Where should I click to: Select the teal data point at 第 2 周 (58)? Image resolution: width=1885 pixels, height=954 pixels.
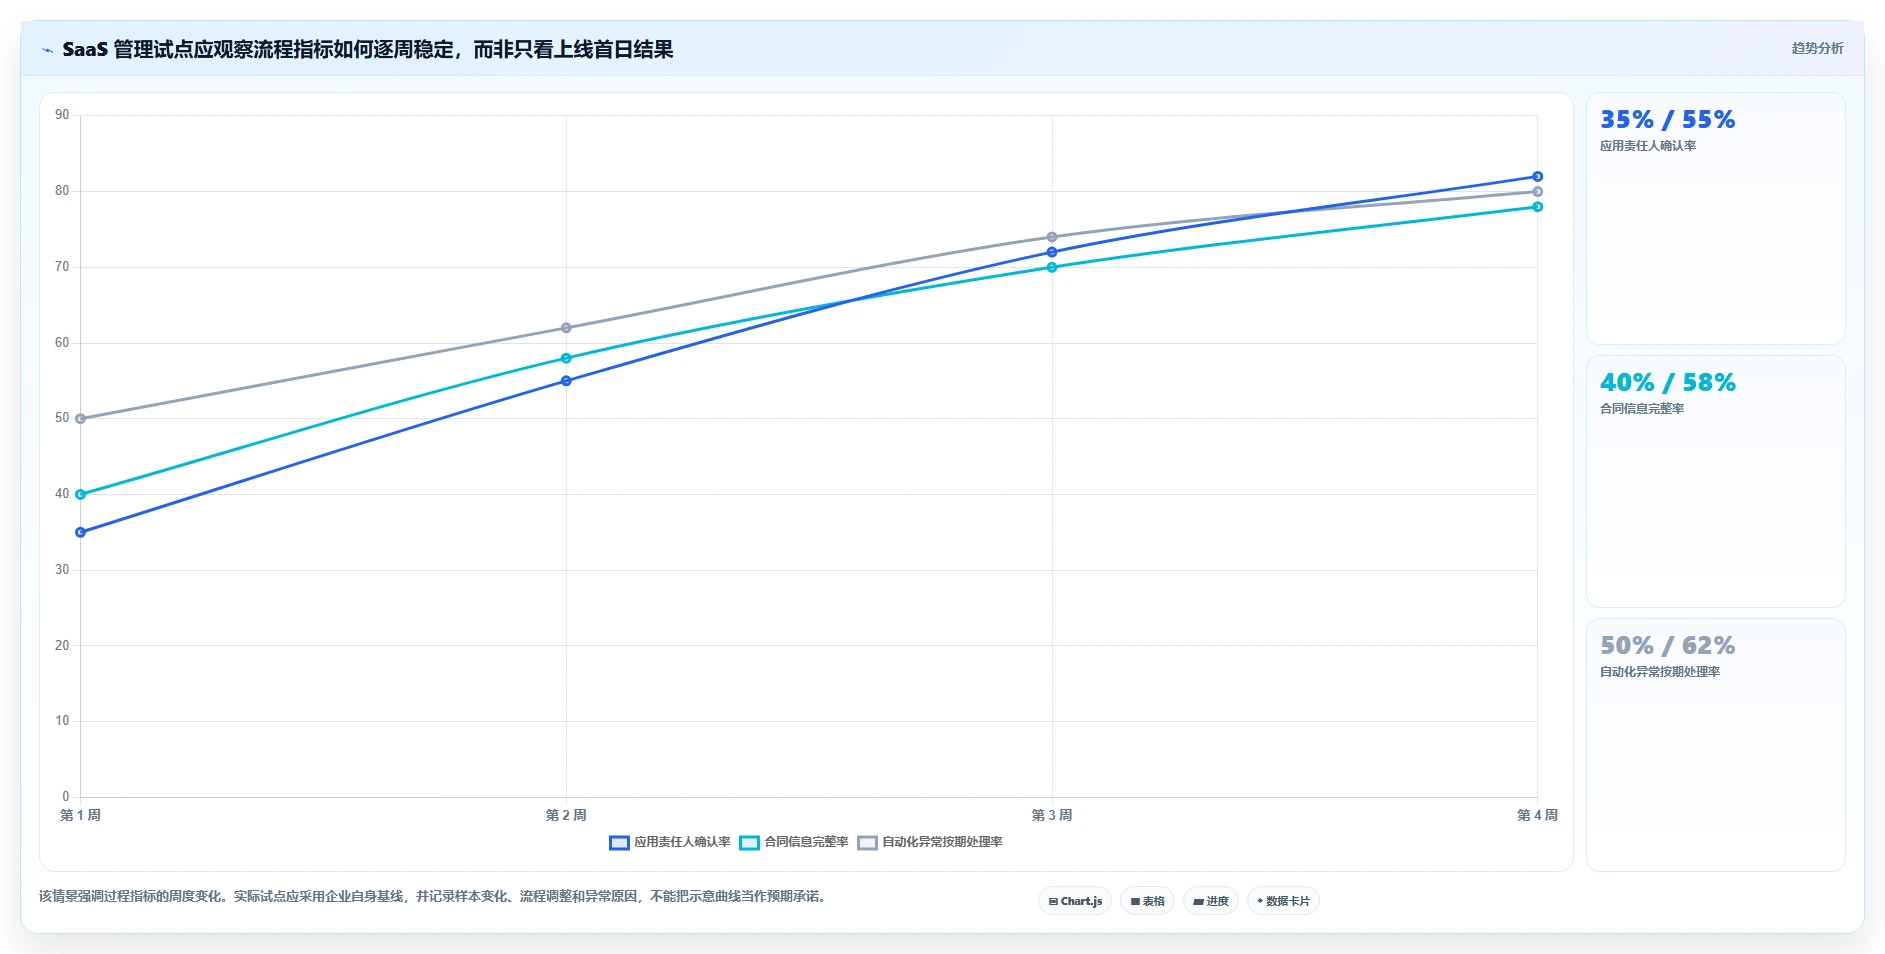(x=566, y=358)
